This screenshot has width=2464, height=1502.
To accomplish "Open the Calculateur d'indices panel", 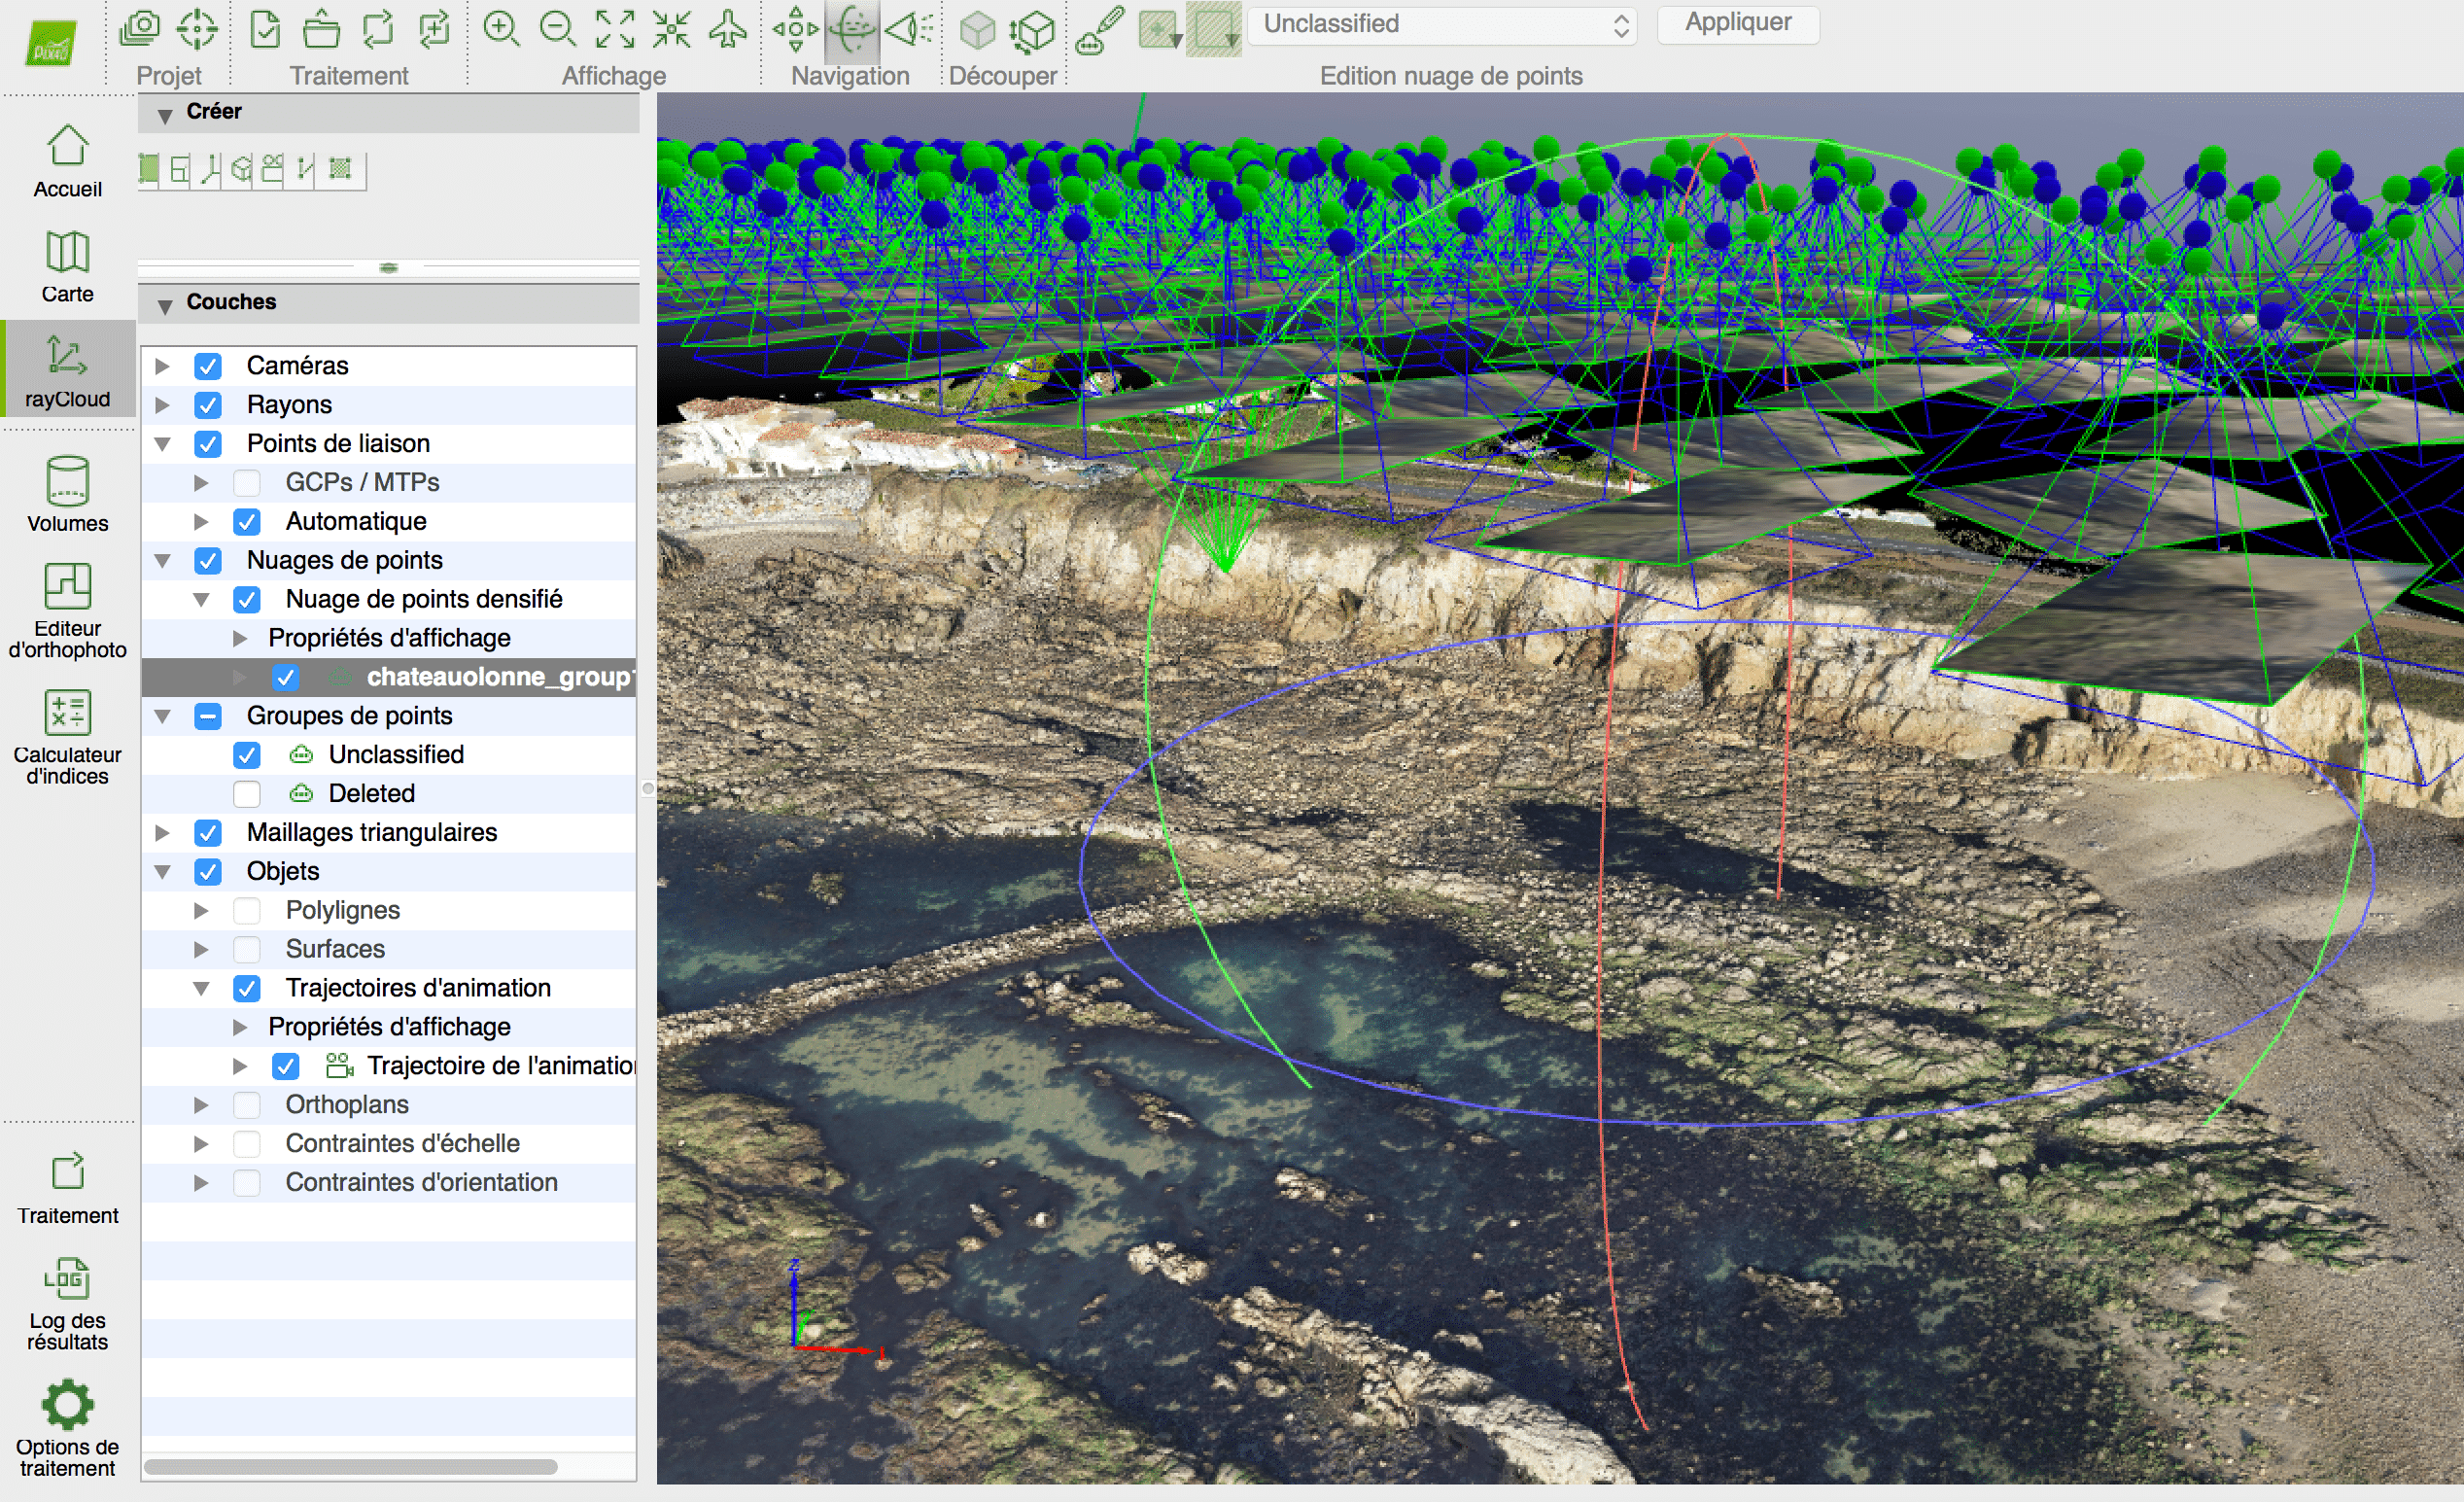I will pyautogui.click(x=67, y=738).
